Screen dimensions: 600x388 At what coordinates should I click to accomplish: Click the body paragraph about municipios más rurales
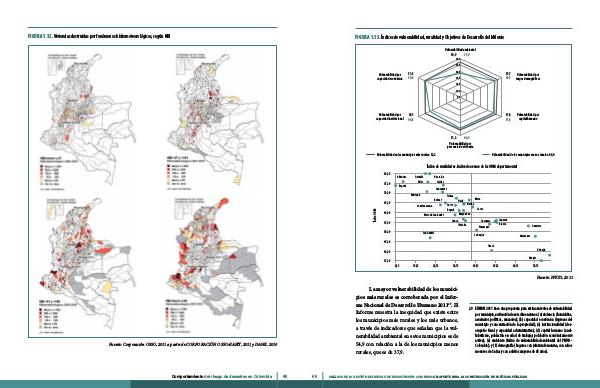[x=406, y=321]
